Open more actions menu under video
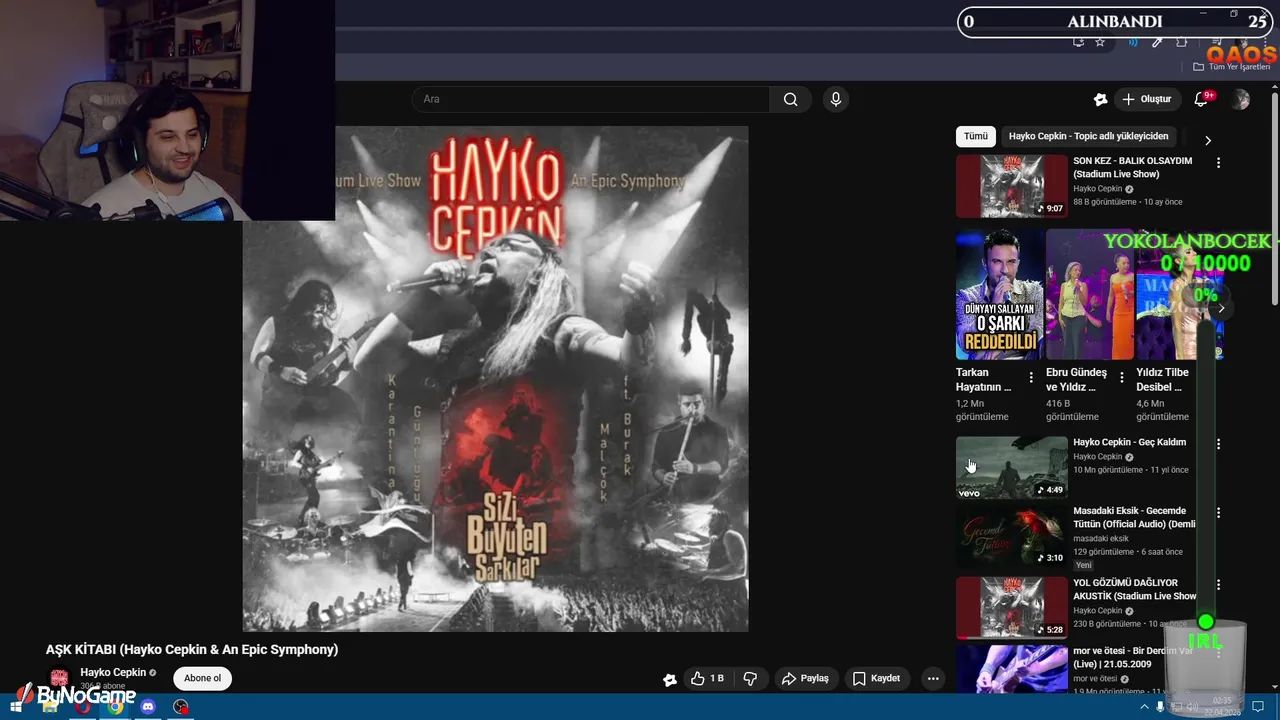 pyautogui.click(x=933, y=678)
